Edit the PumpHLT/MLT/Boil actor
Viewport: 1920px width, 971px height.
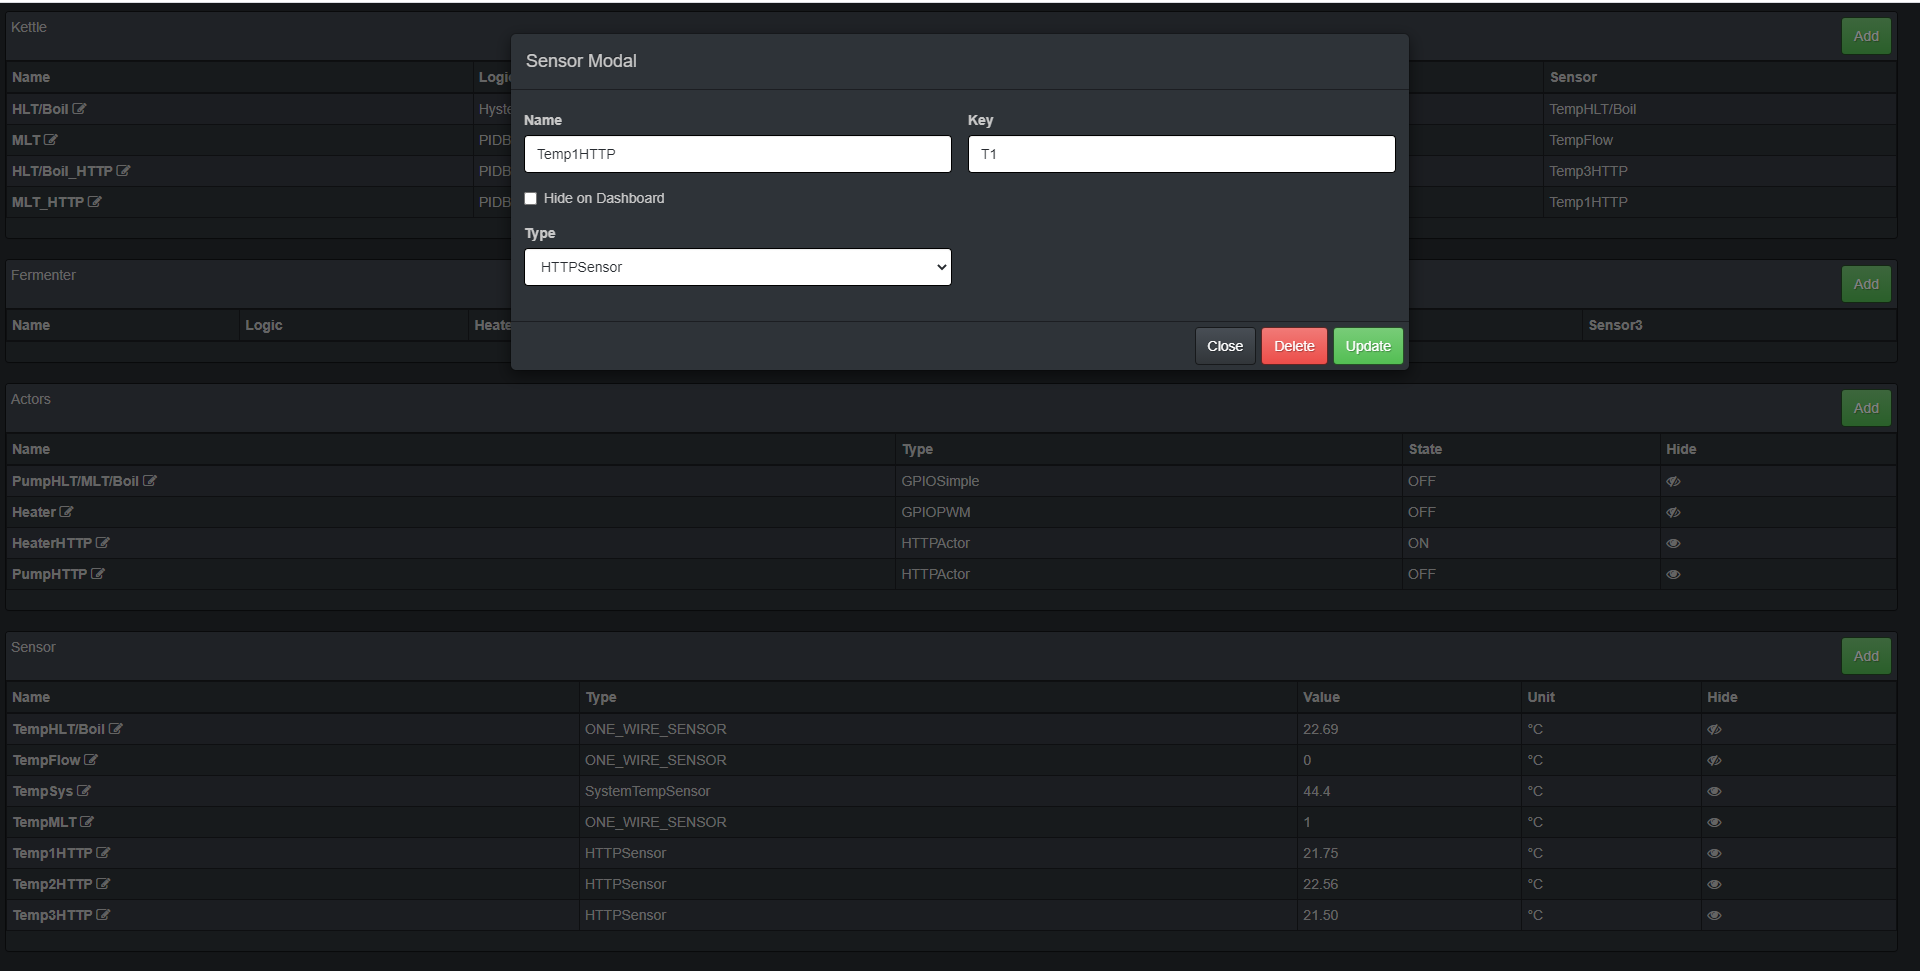(150, 481)
